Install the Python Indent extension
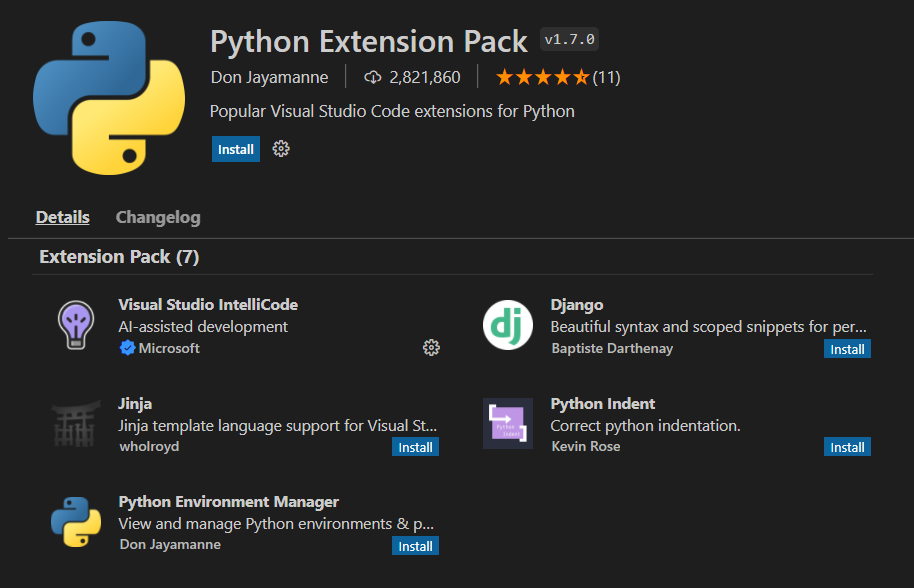The width and height of the screenshot is (914, 588). click(847, 447)
